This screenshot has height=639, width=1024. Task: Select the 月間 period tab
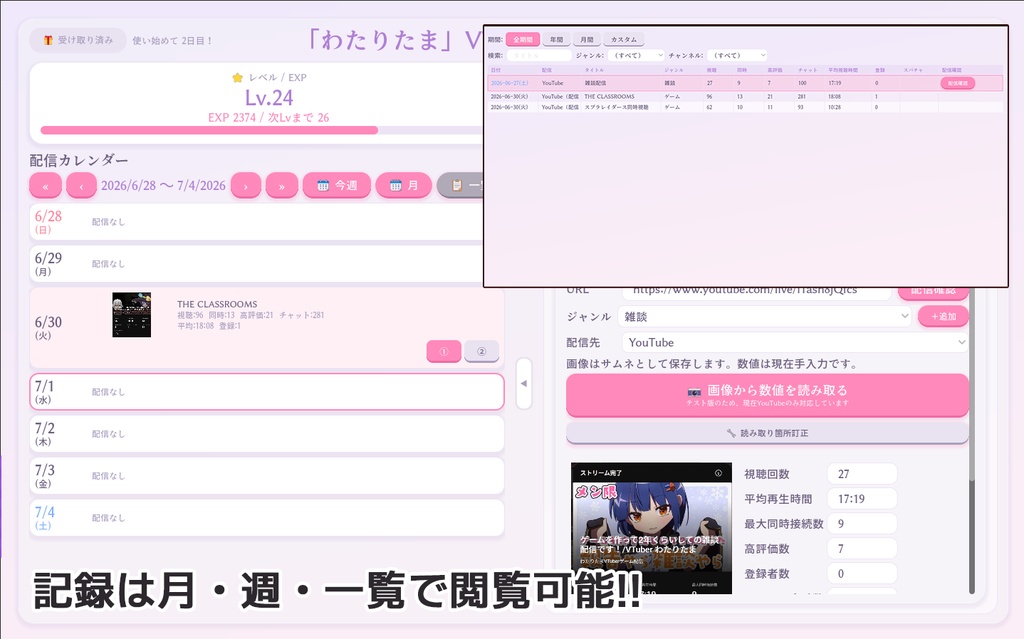tap(587, 39)
